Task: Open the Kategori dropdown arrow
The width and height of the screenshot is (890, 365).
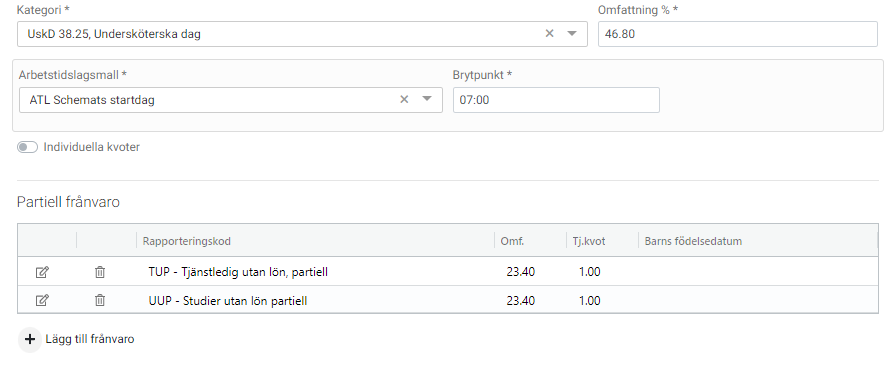Action: coord(572,34)
